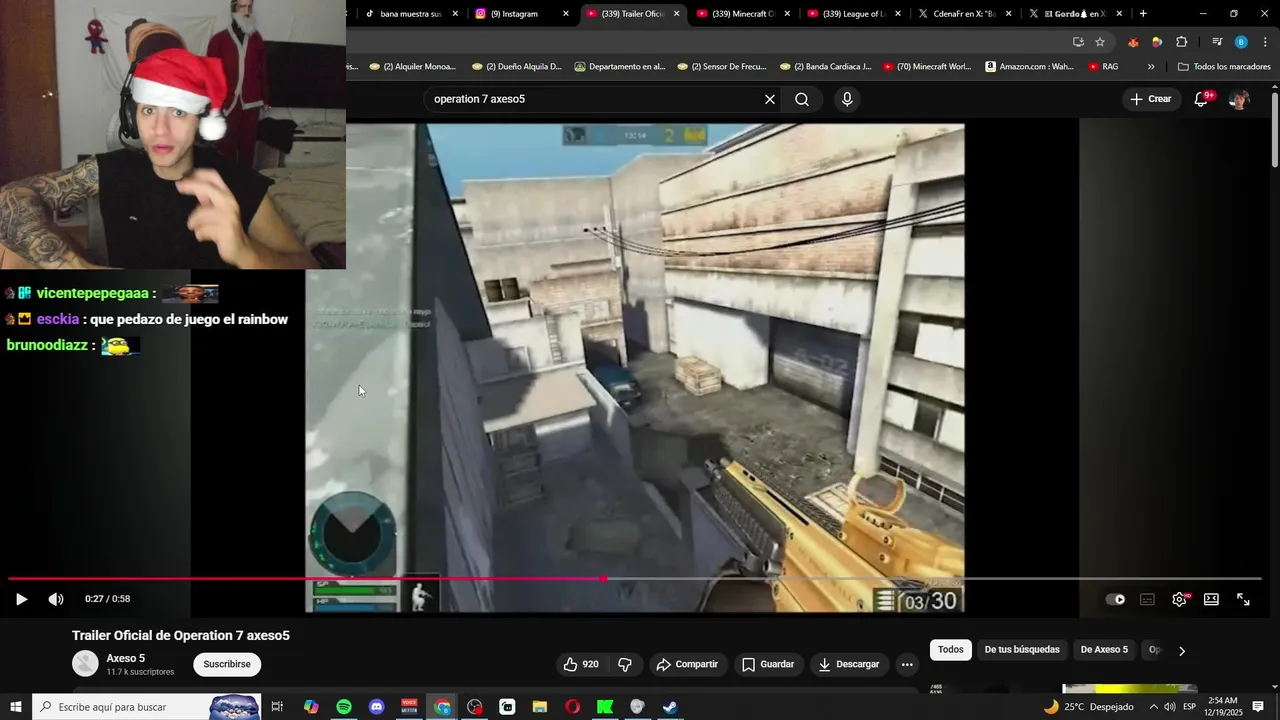Open YouTube notifications bell
Viewport: 1280px width, 720px height.
(1202, 99)
